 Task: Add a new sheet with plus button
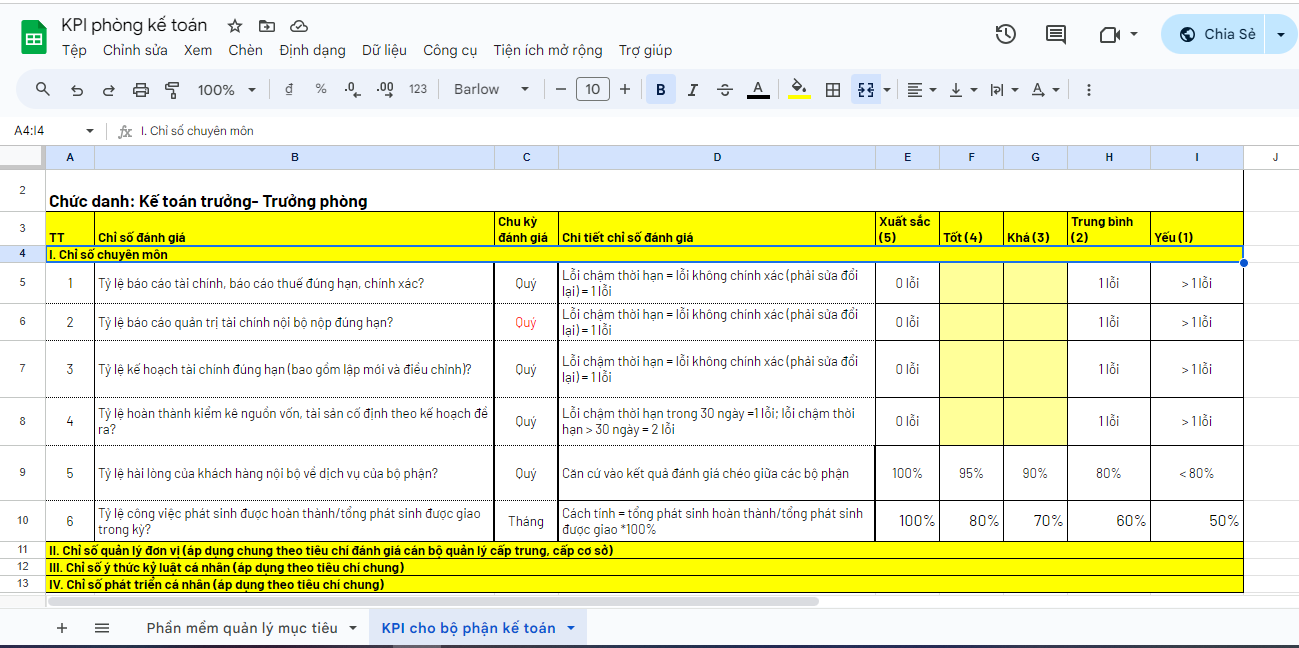pos(62,628)
